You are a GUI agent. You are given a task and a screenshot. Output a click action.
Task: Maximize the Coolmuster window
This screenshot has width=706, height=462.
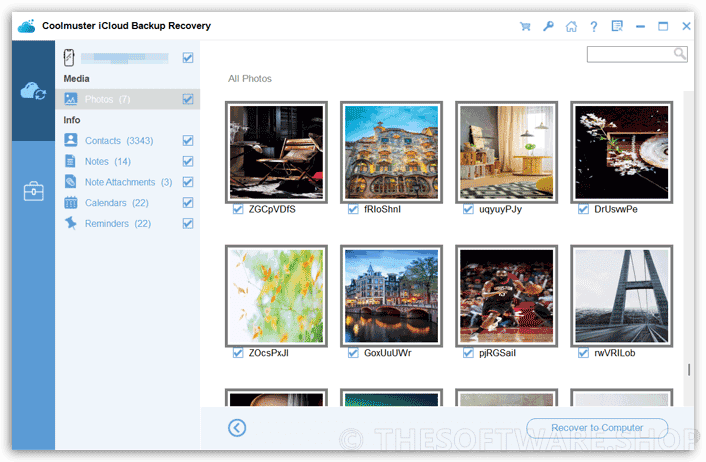(x=663, y=27)
